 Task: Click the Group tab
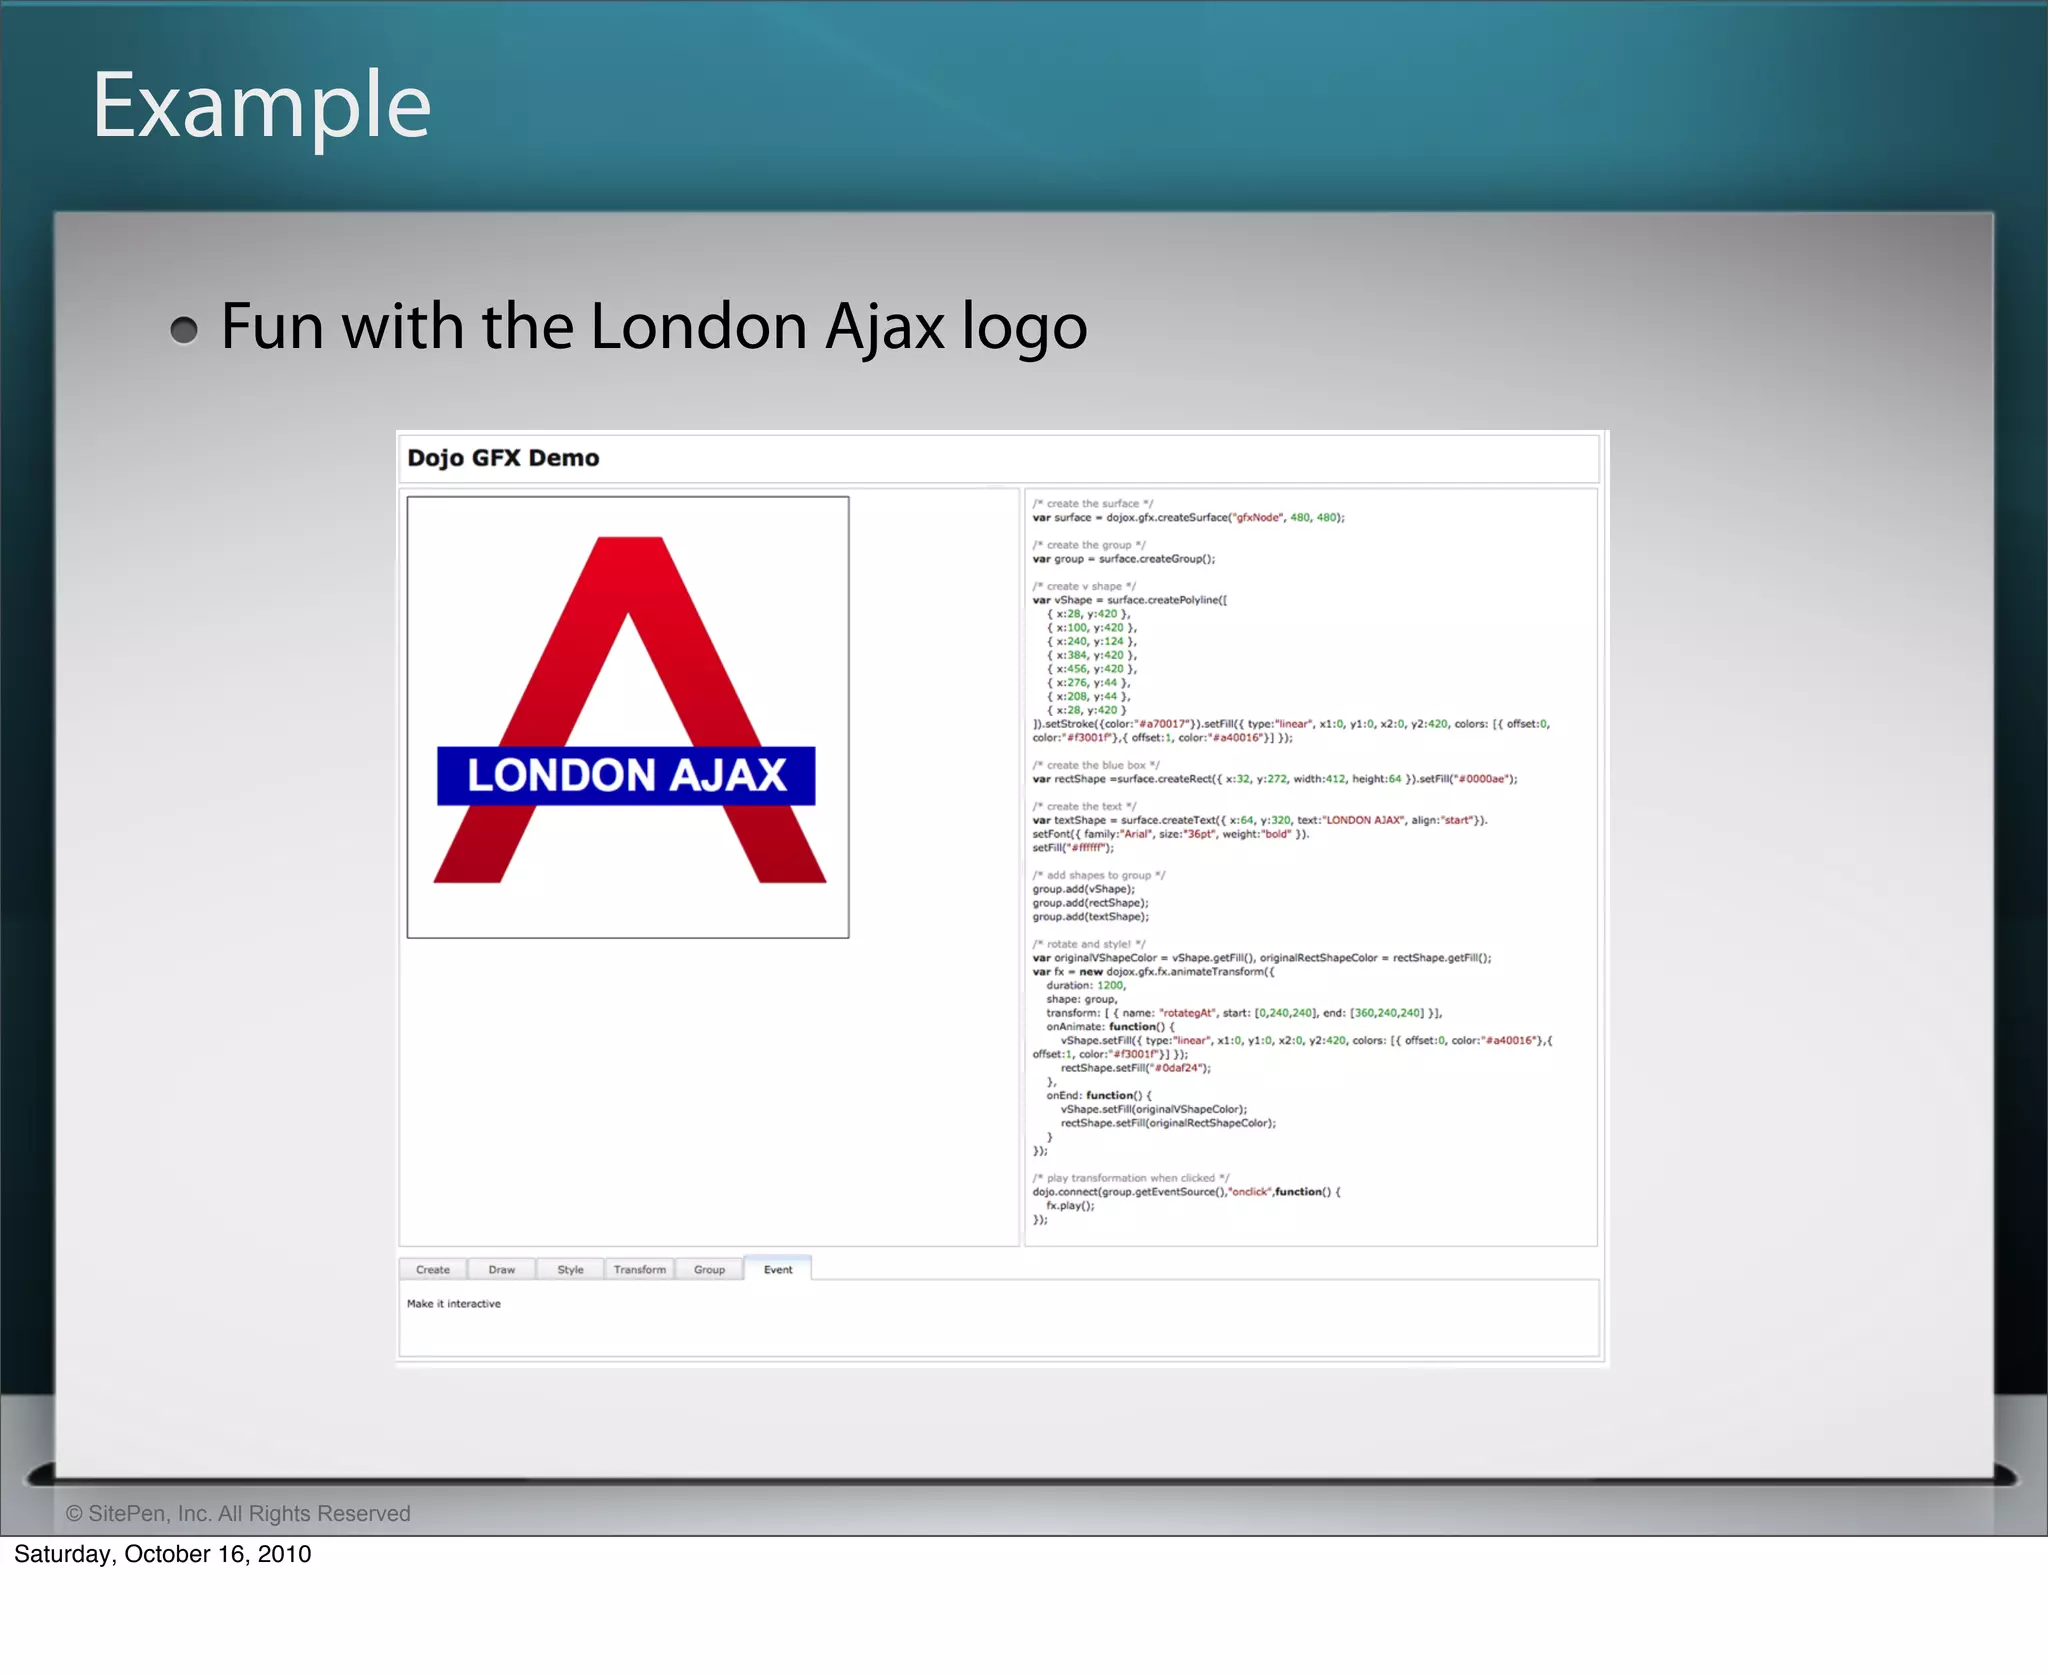(709, 1269)
